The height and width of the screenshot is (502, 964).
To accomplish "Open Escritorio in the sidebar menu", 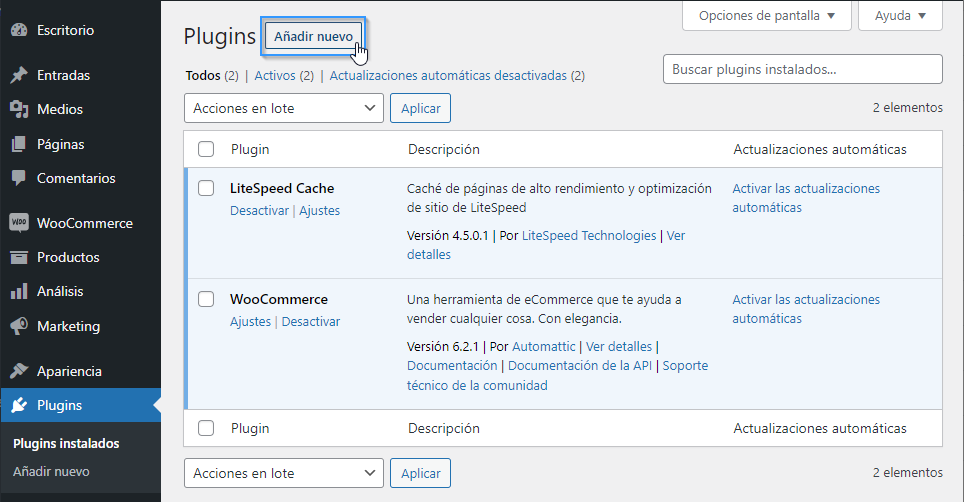I will click(x=65, y=29).
